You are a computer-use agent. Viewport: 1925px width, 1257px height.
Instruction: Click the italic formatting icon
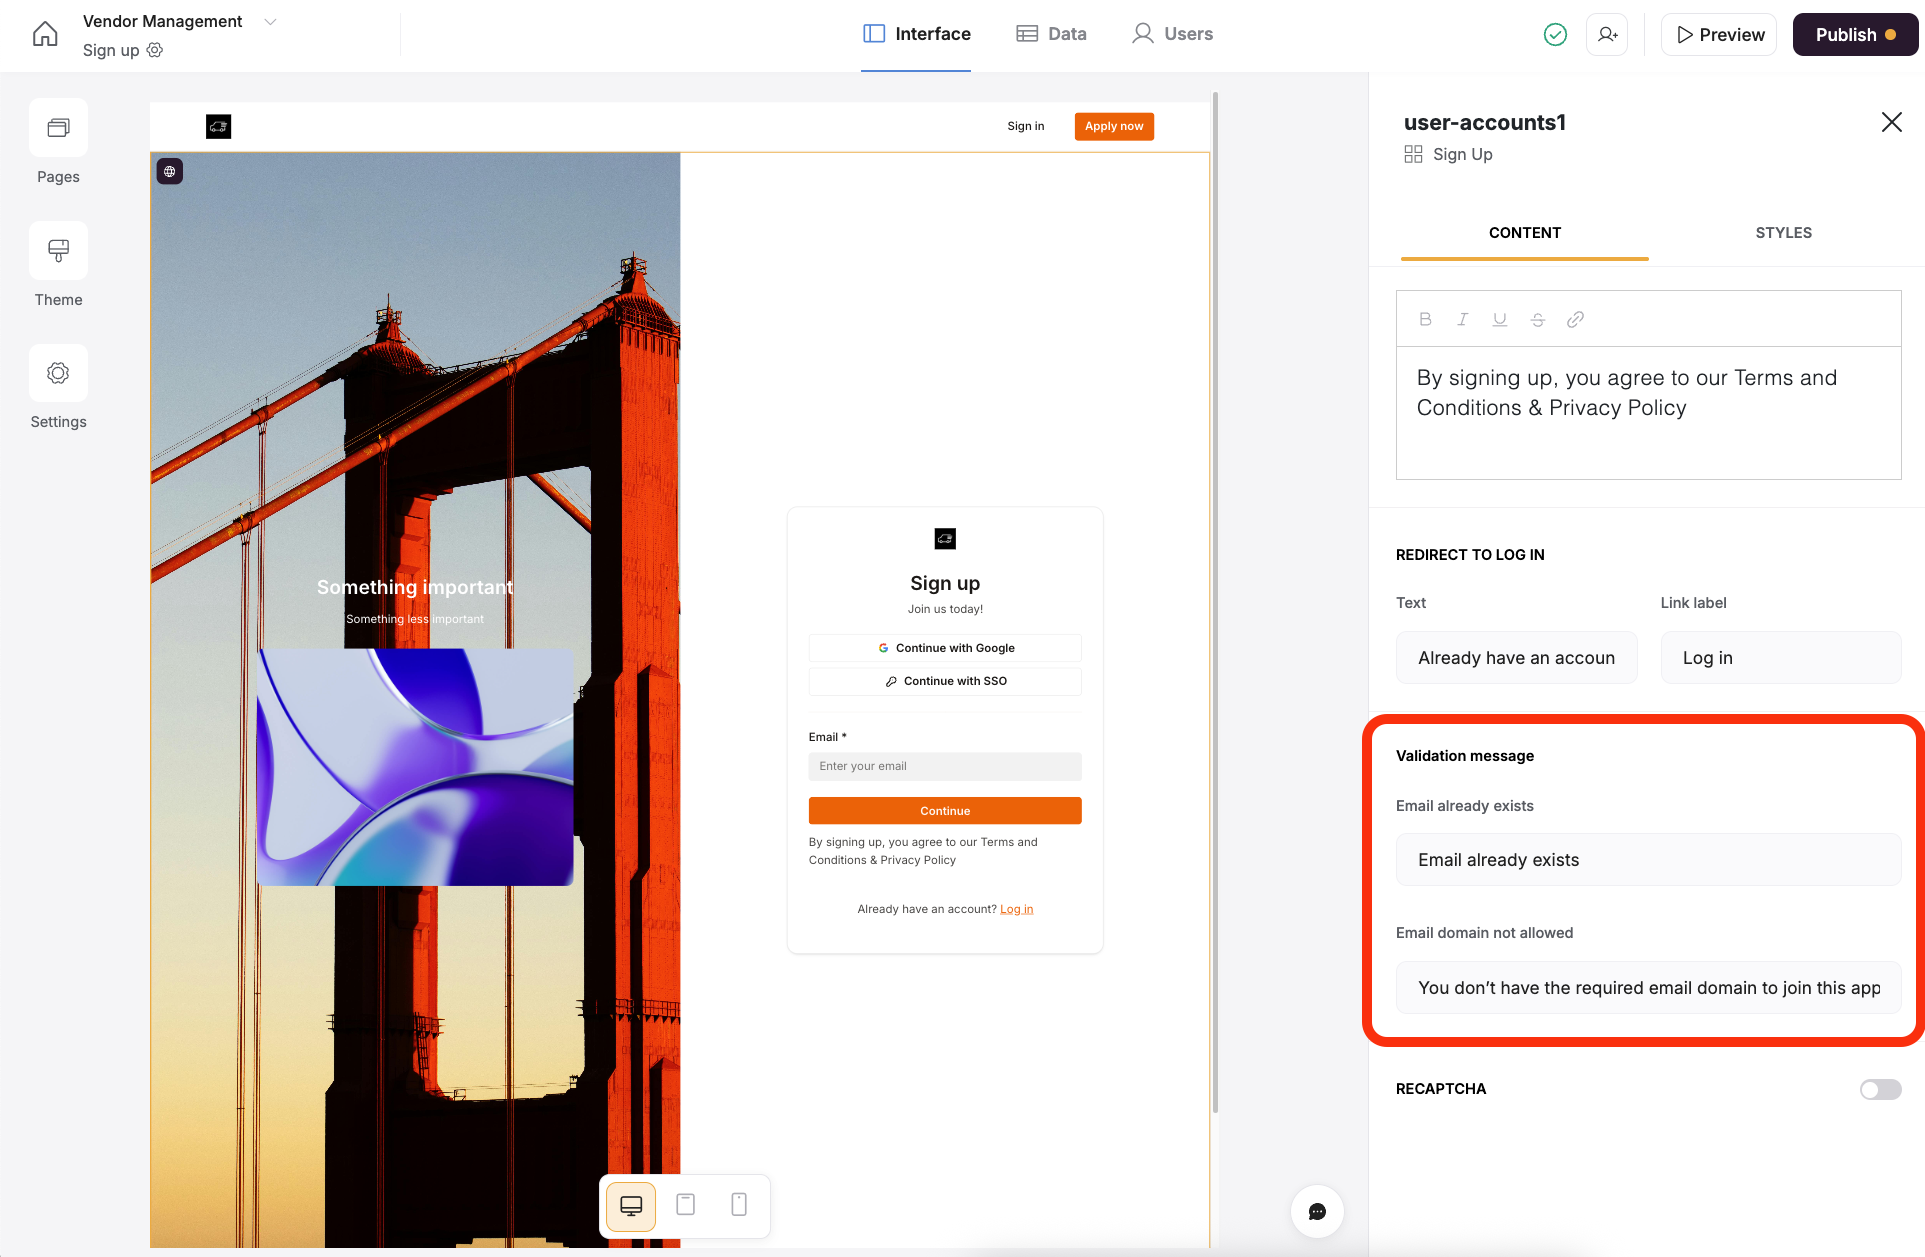(x=1462, y=319)
